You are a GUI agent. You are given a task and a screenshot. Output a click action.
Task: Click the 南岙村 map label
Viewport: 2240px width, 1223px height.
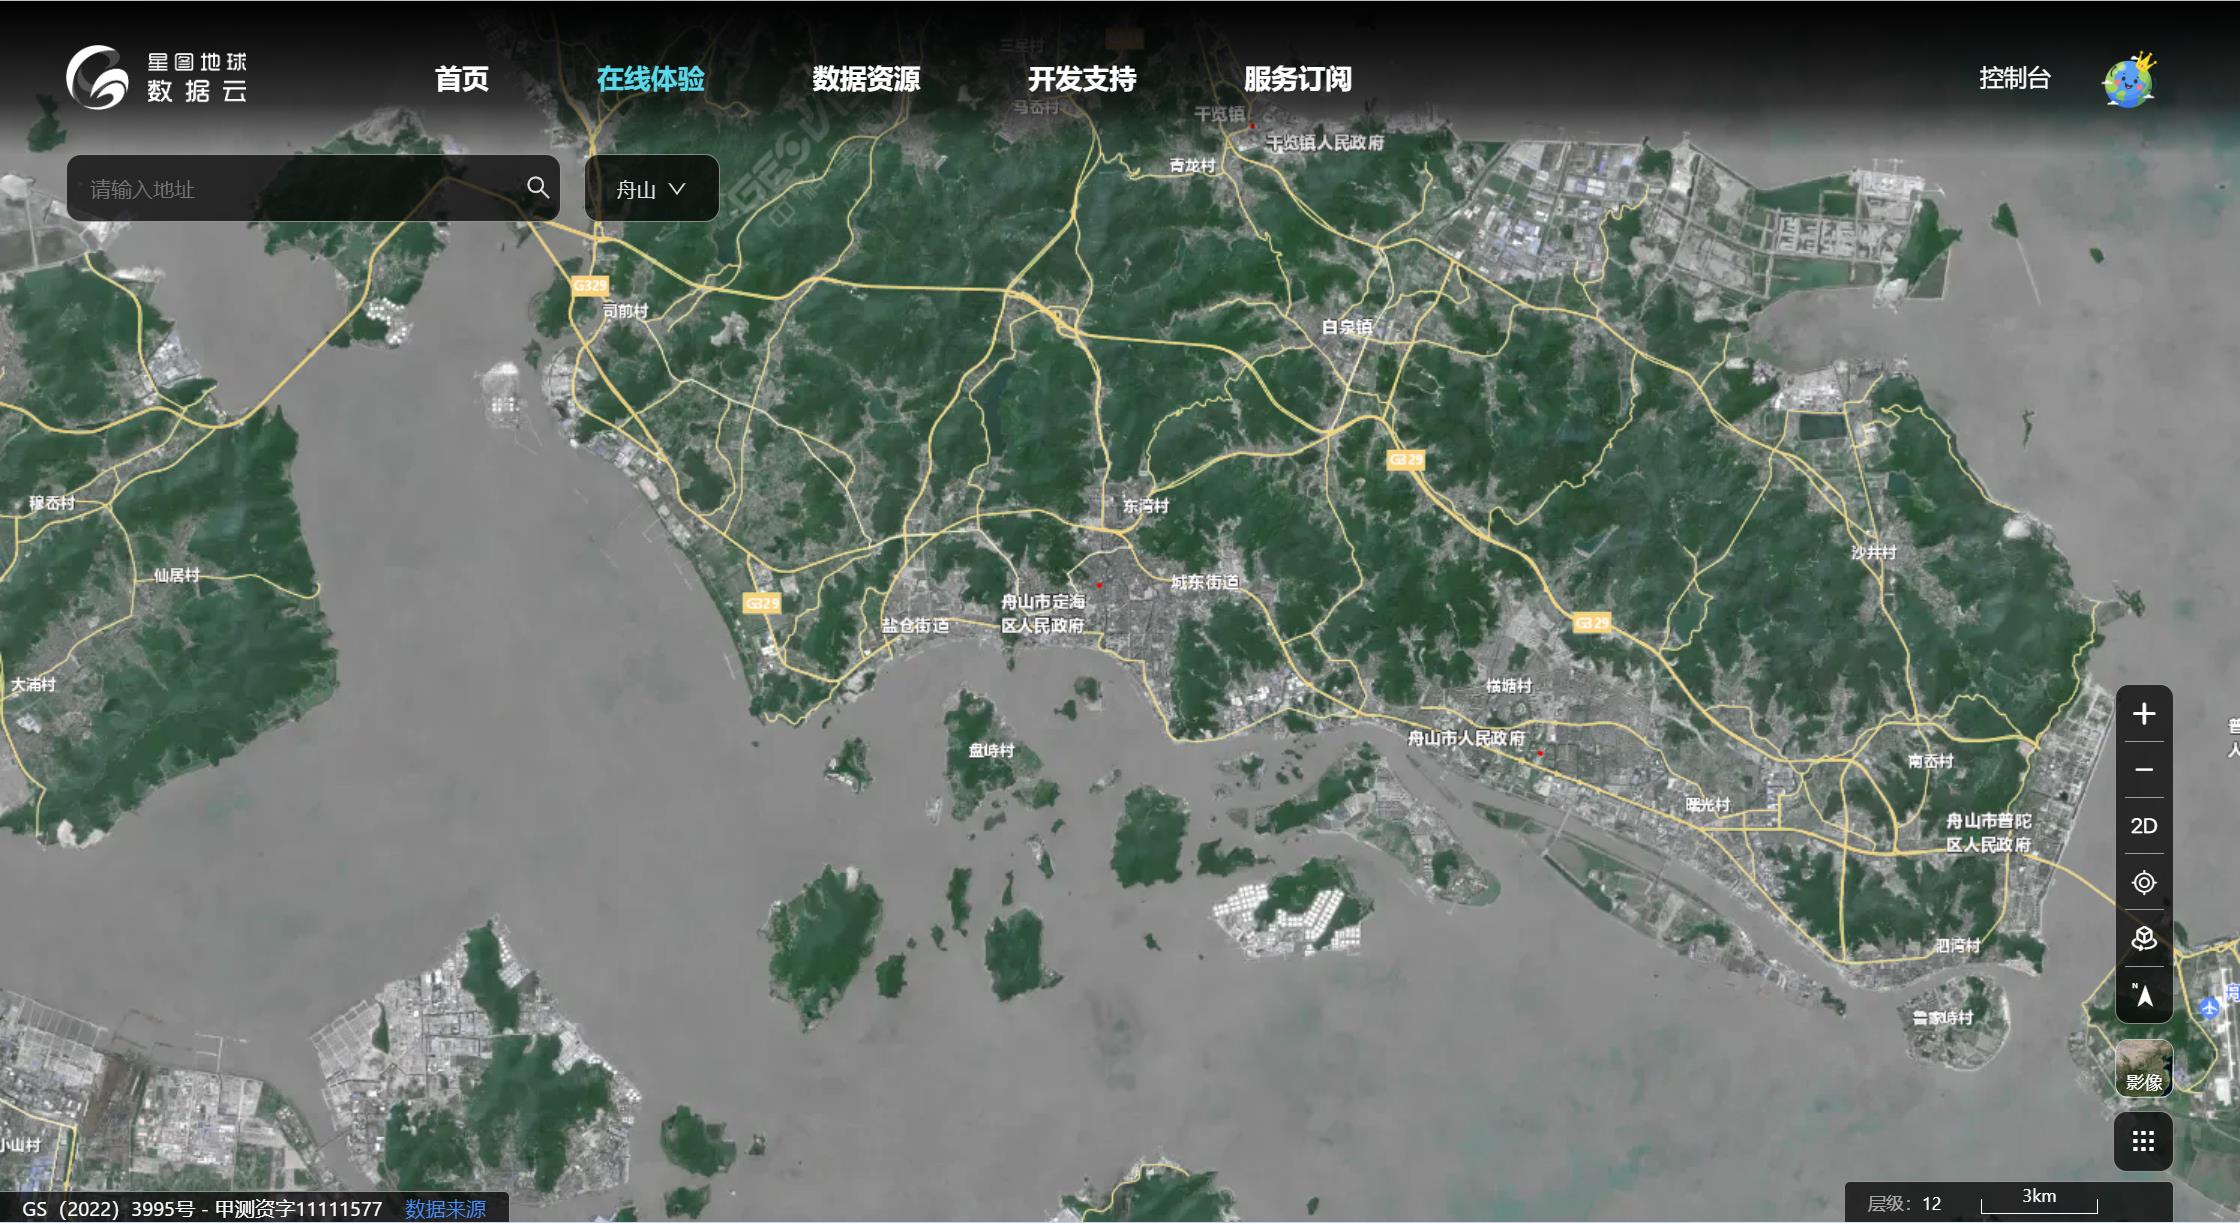pos(1930,761)
